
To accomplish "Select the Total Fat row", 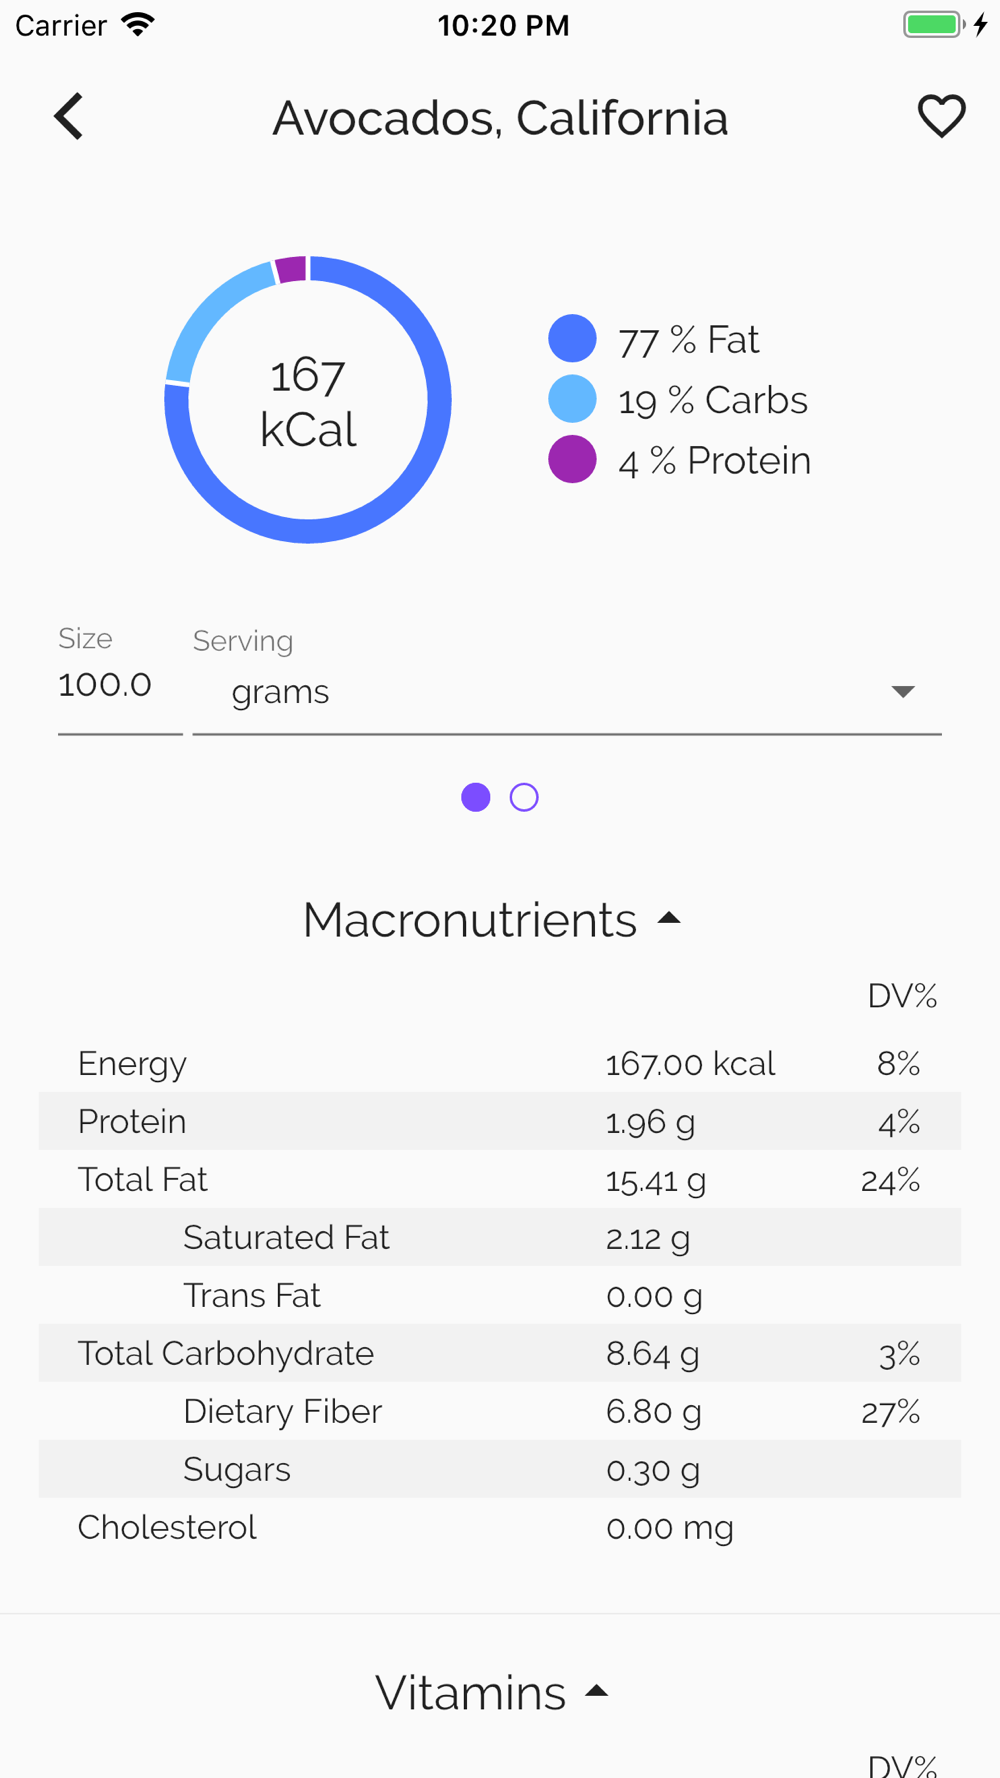I will [x=499, y=1180].
